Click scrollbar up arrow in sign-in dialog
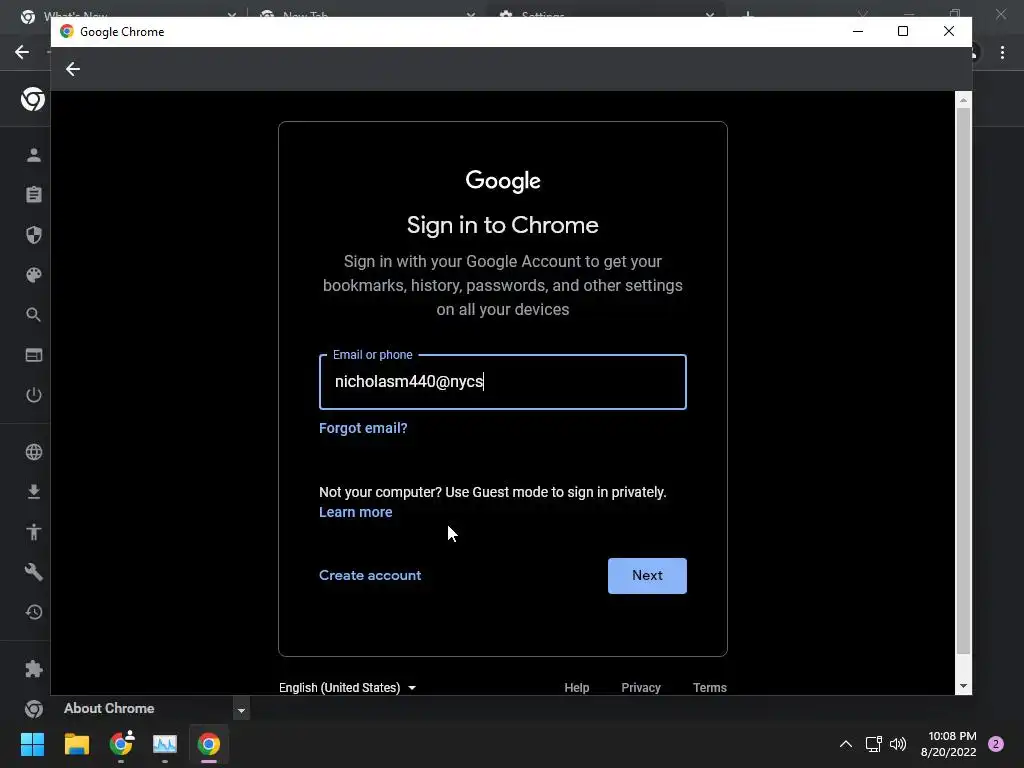The height and width of the screenshot is (768, 1024). 963,100
